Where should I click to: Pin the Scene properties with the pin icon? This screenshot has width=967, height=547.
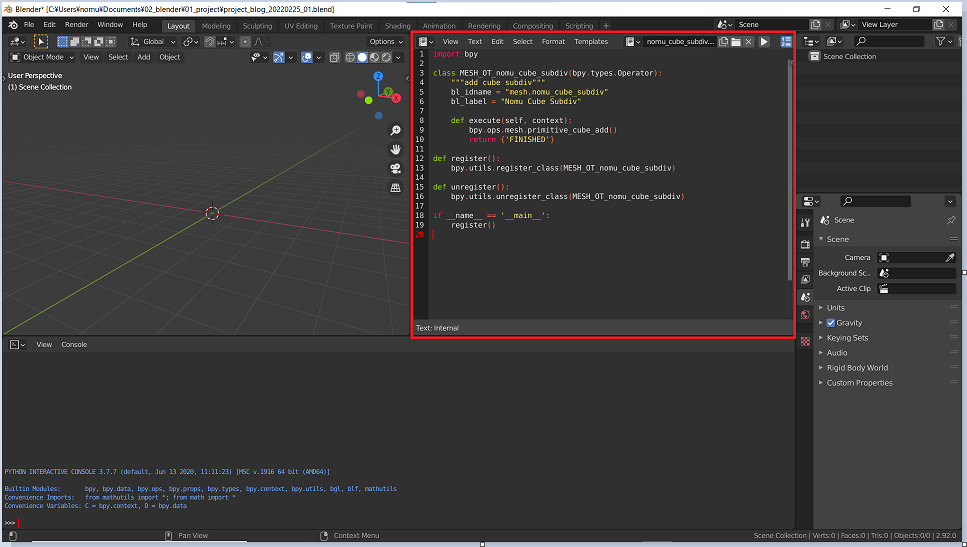[951, 220]
